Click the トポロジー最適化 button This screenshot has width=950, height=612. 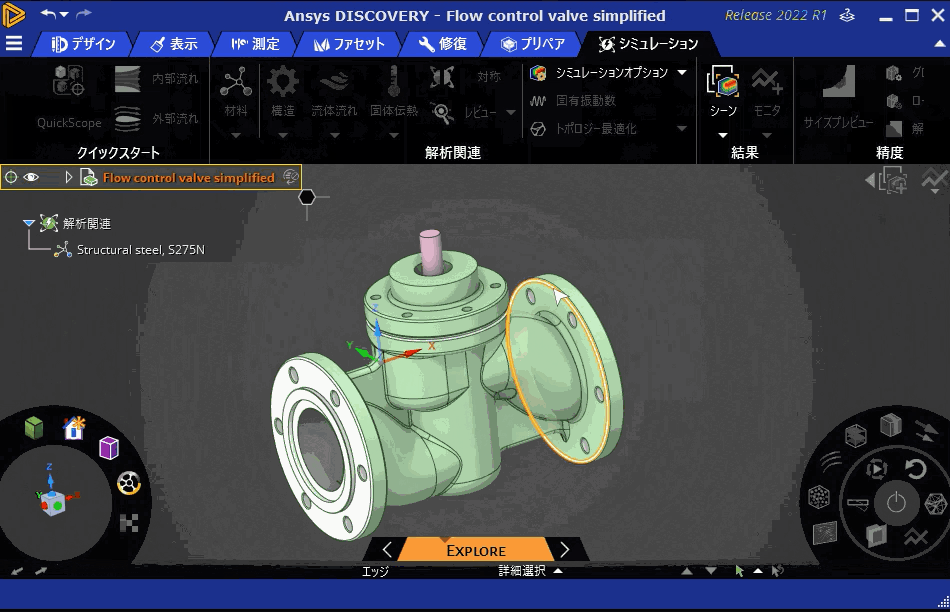pos(583,128)
